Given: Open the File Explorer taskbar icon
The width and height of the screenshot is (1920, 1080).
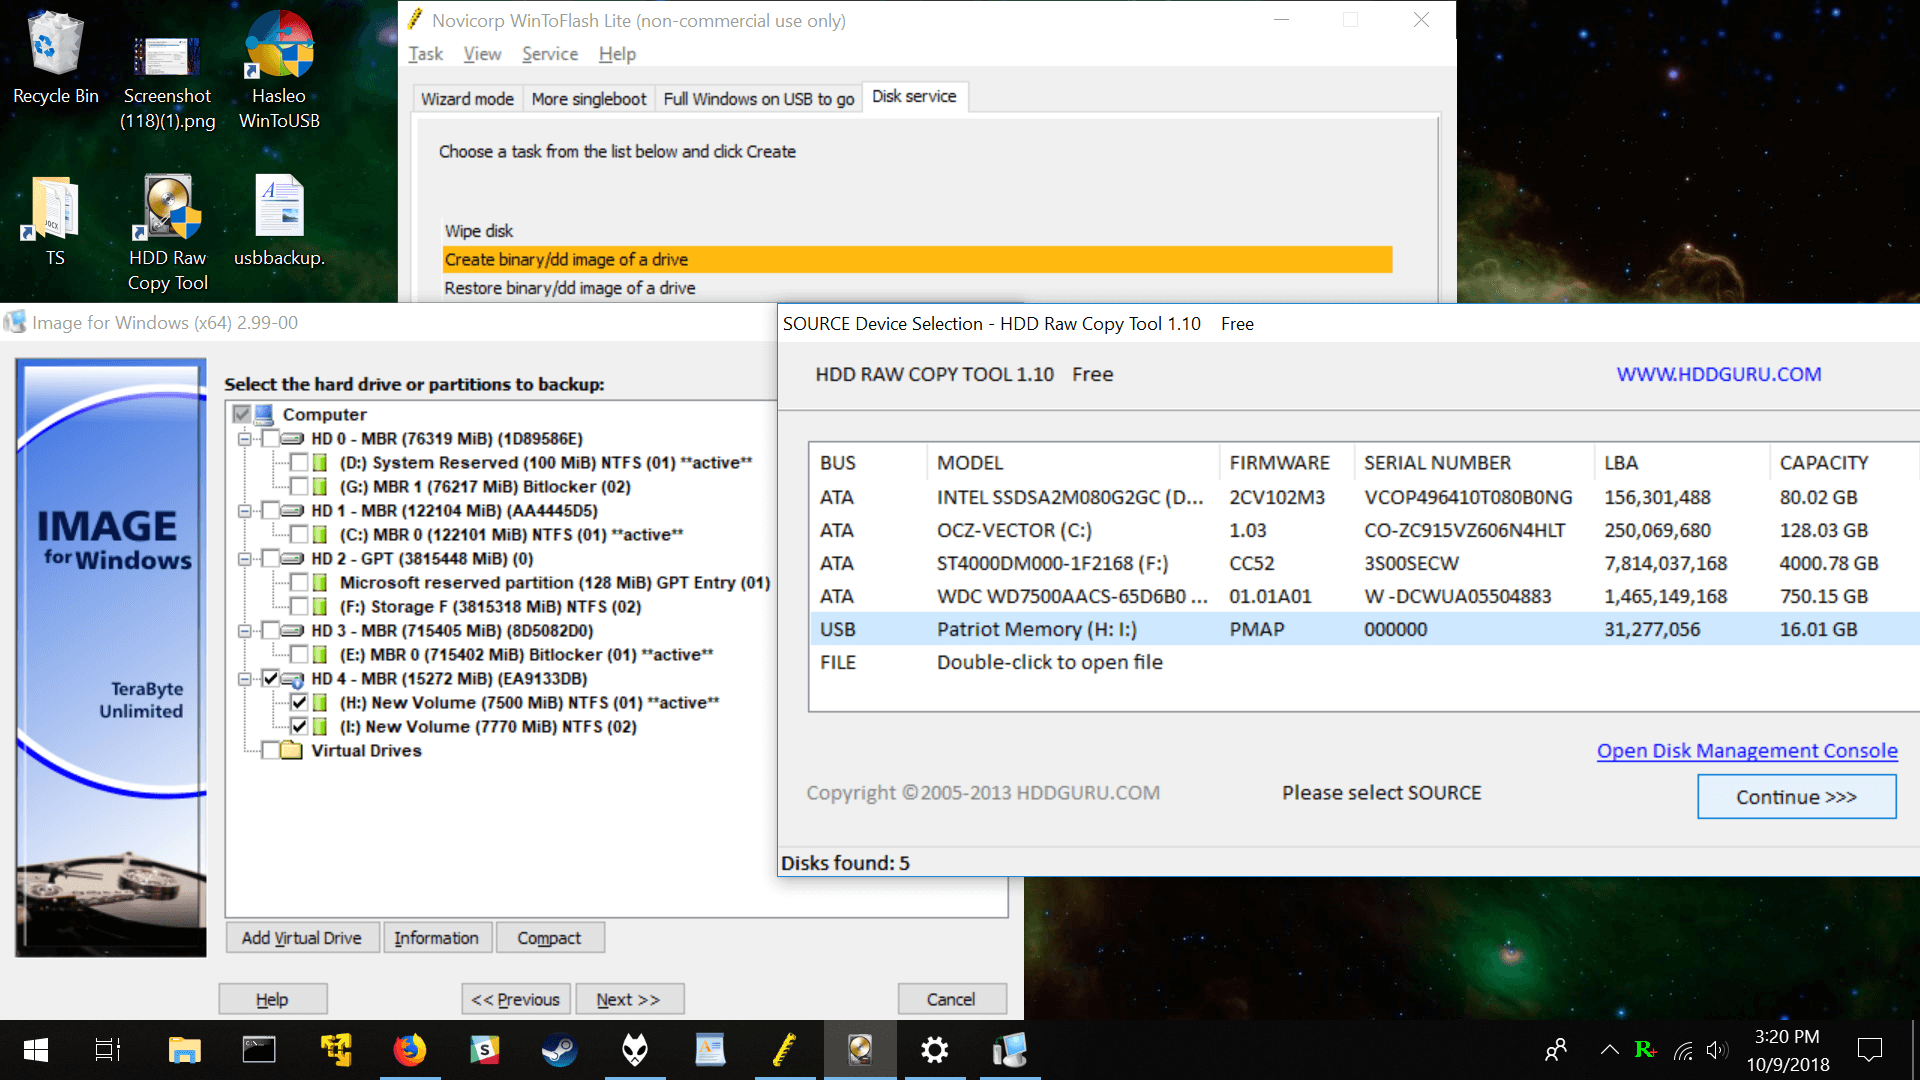Looking at the screenshot, I should click(184, 1050).
